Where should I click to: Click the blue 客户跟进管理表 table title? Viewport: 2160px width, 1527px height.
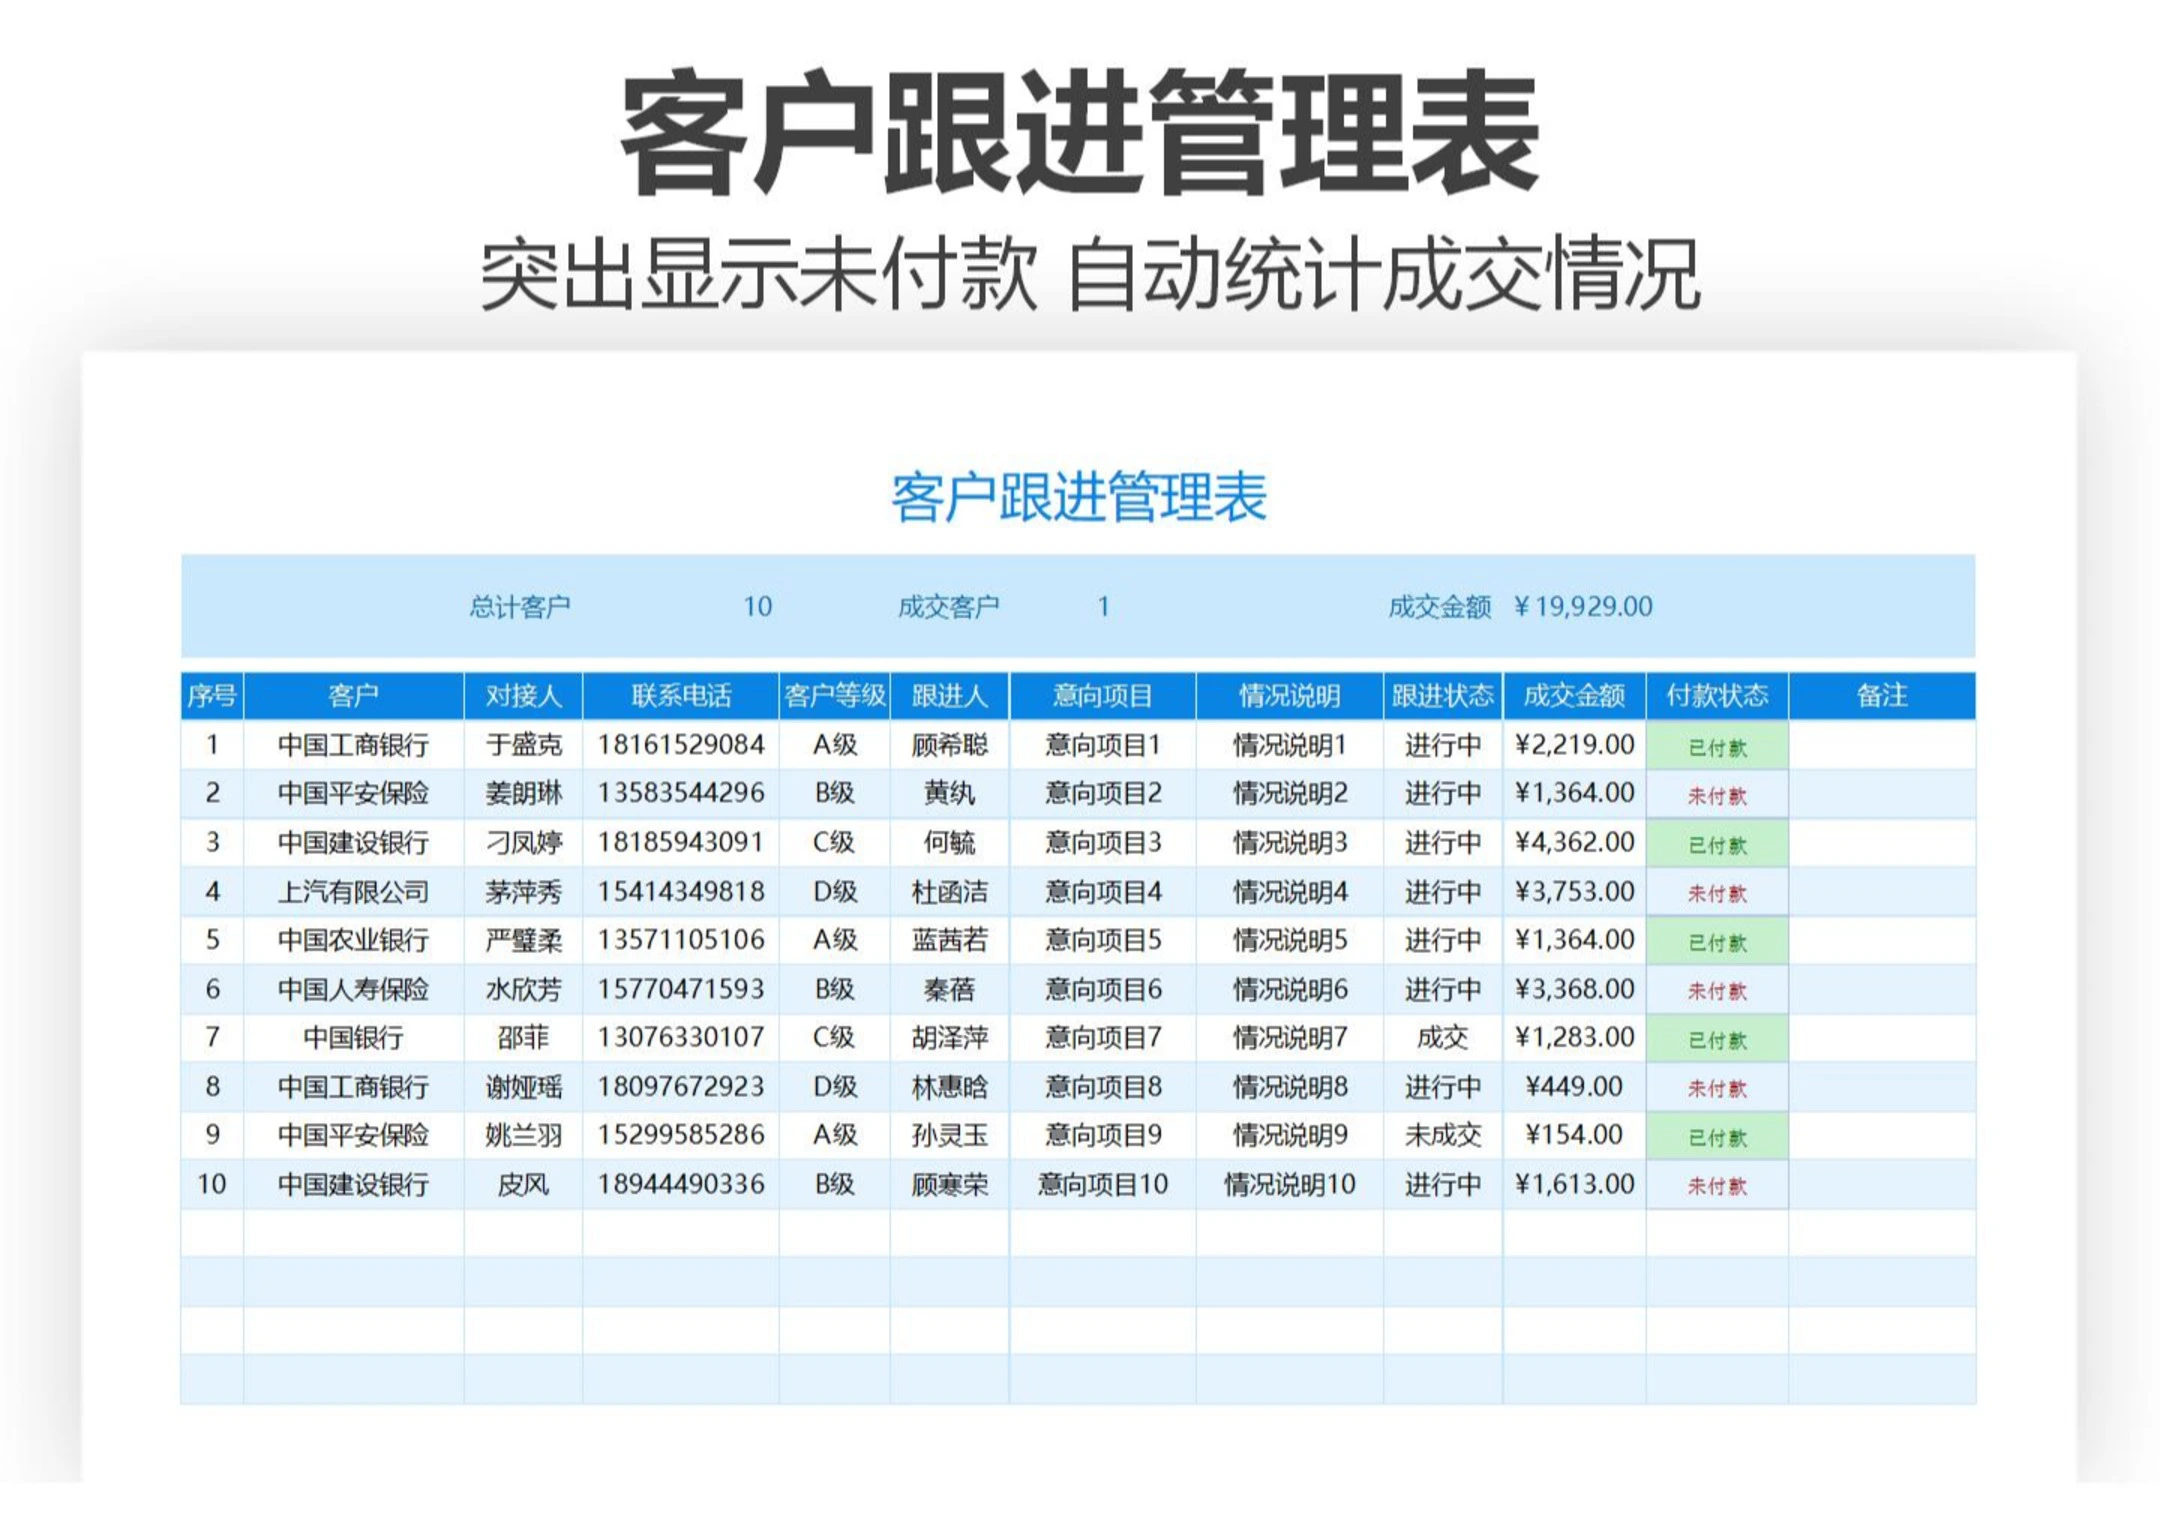pyautogui.click(x=1078, y=497)
